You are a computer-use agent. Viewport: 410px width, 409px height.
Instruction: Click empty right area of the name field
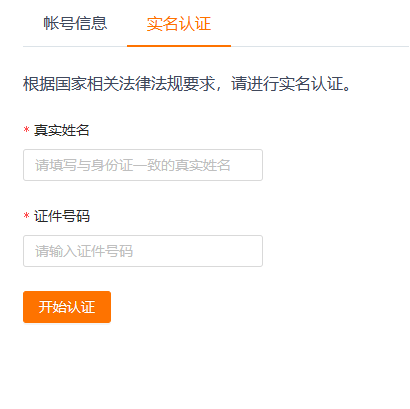[247, 165]
